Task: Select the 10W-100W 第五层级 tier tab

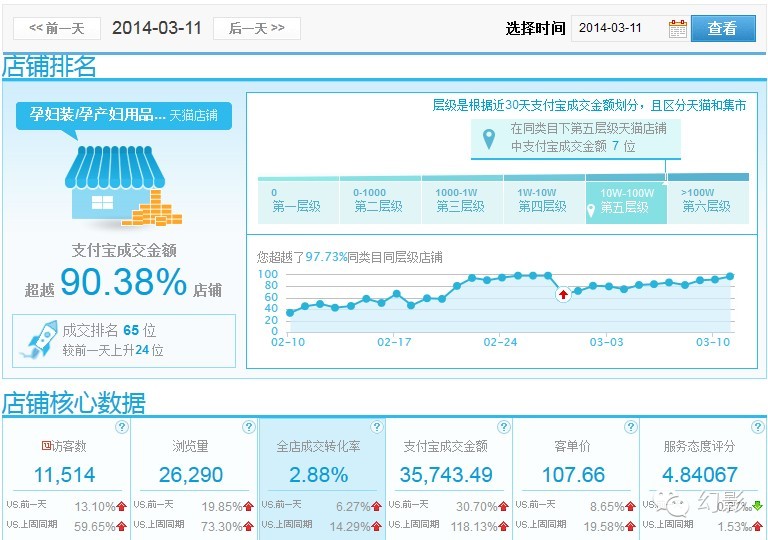Action: (626, 200)
